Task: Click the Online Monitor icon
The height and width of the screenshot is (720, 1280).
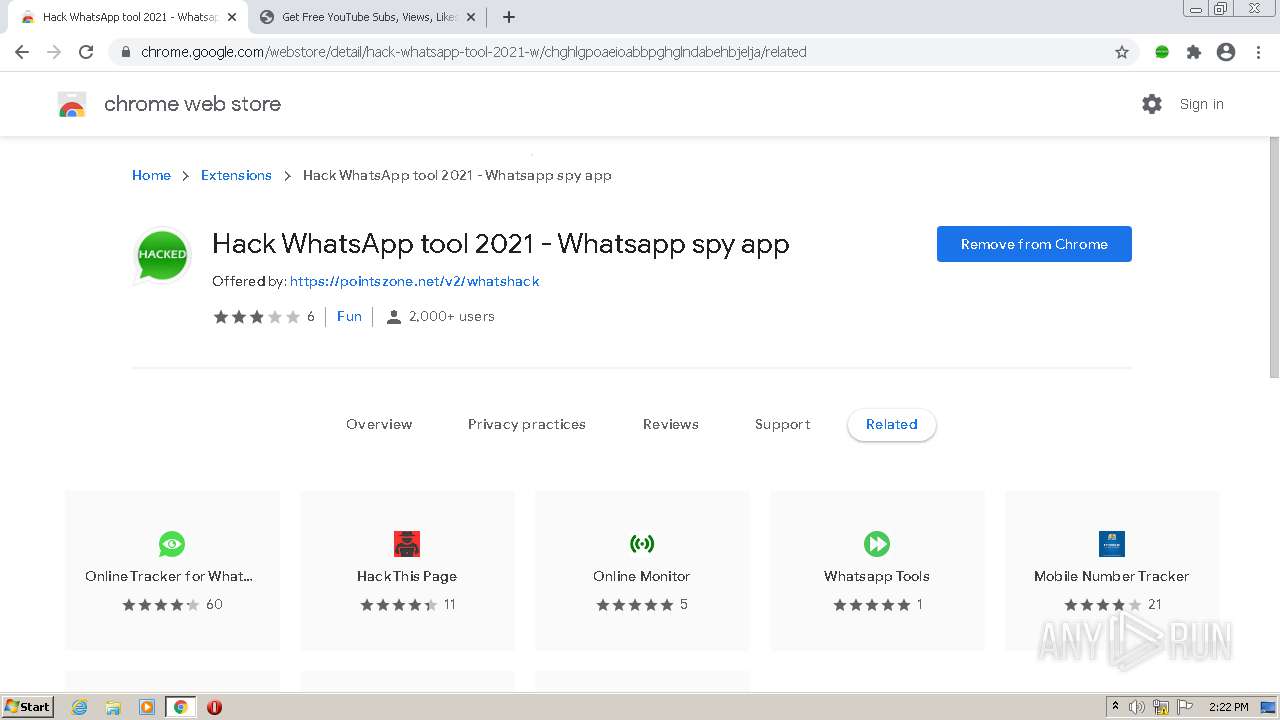Action: click(x=642, y=544)
